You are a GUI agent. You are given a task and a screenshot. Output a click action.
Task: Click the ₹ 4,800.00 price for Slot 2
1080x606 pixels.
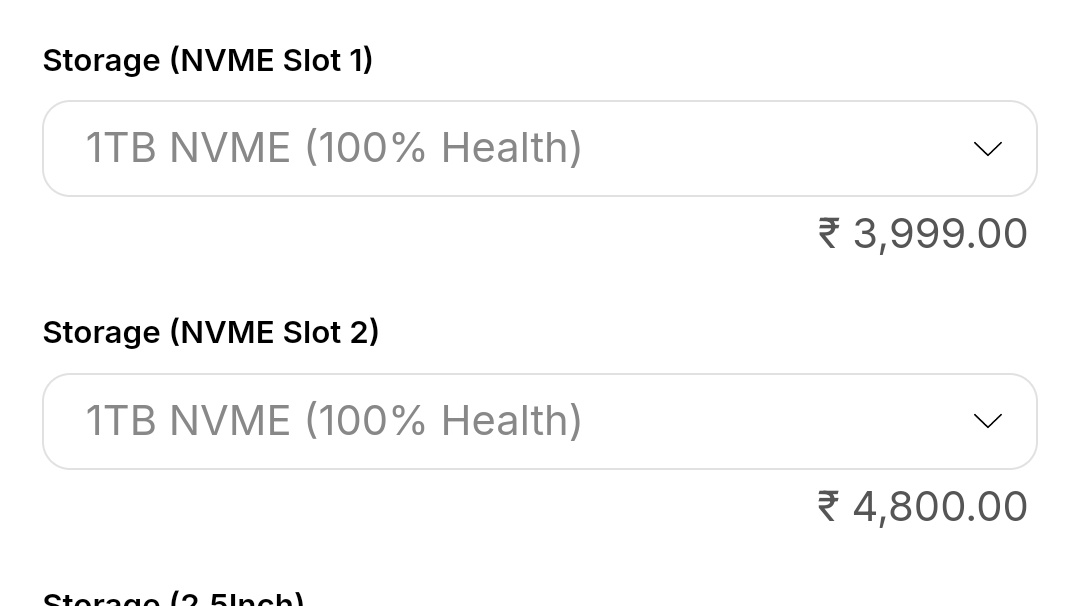point(922,506)
